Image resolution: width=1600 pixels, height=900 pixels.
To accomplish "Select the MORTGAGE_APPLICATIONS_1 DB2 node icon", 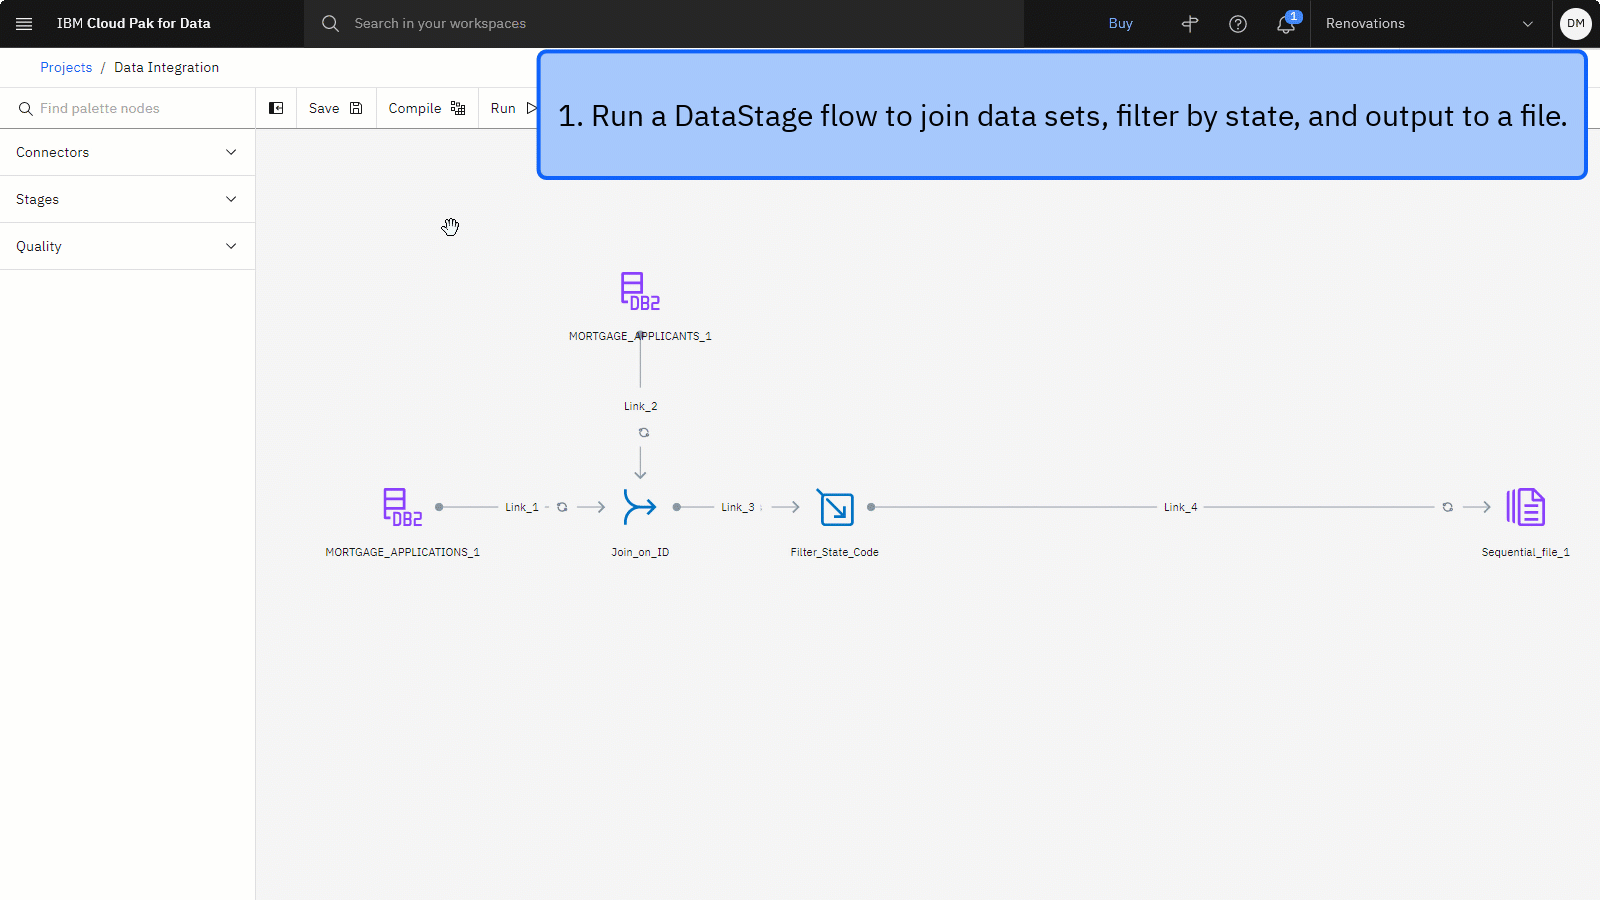I will pos(402,507).
